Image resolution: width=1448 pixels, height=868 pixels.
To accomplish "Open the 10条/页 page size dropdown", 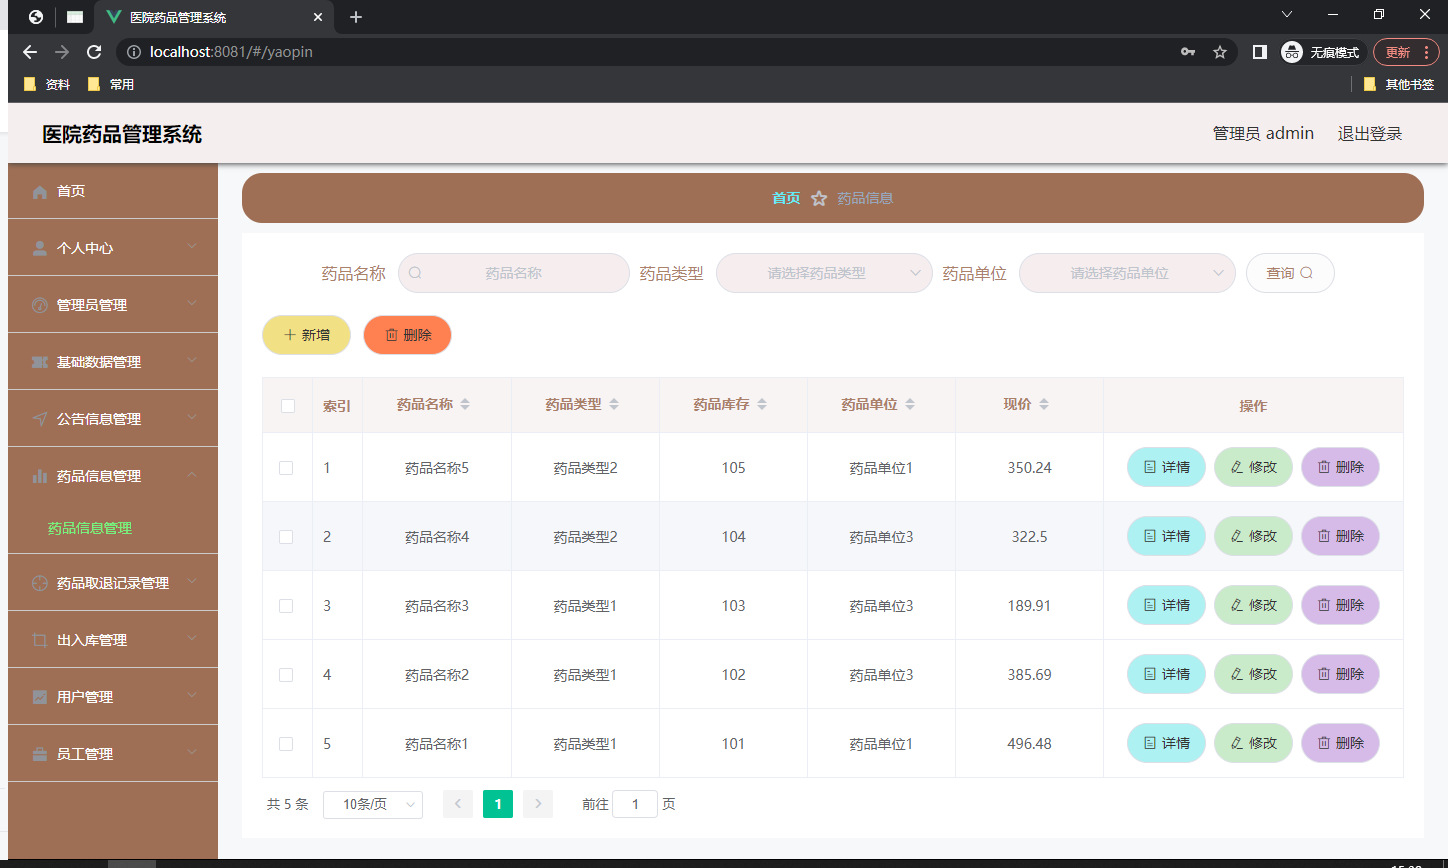I will [x=372, y=804].
